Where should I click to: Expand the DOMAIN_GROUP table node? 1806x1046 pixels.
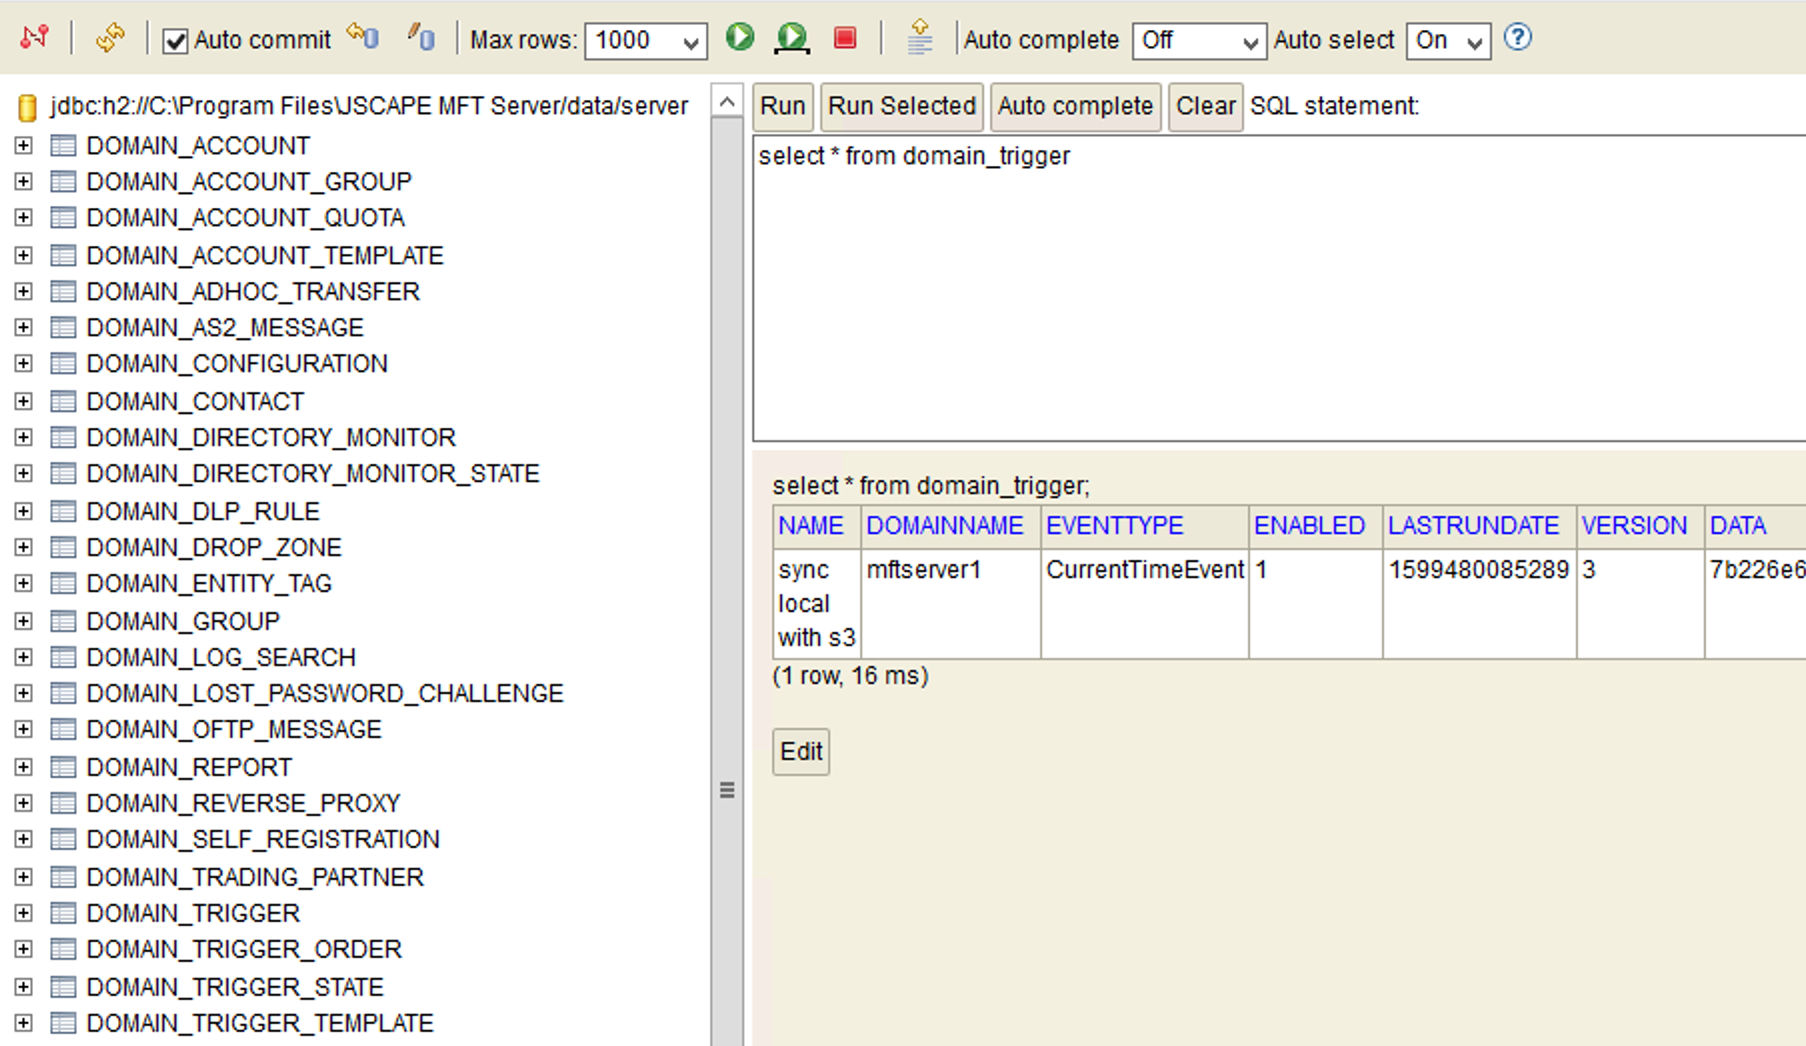[x=23, y=622]
